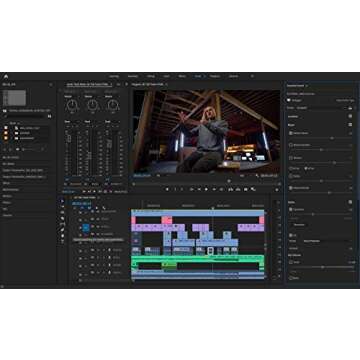Viewport: 360px width, 360px height.
Task: Click the Lift button
Action: click(230, 189)
